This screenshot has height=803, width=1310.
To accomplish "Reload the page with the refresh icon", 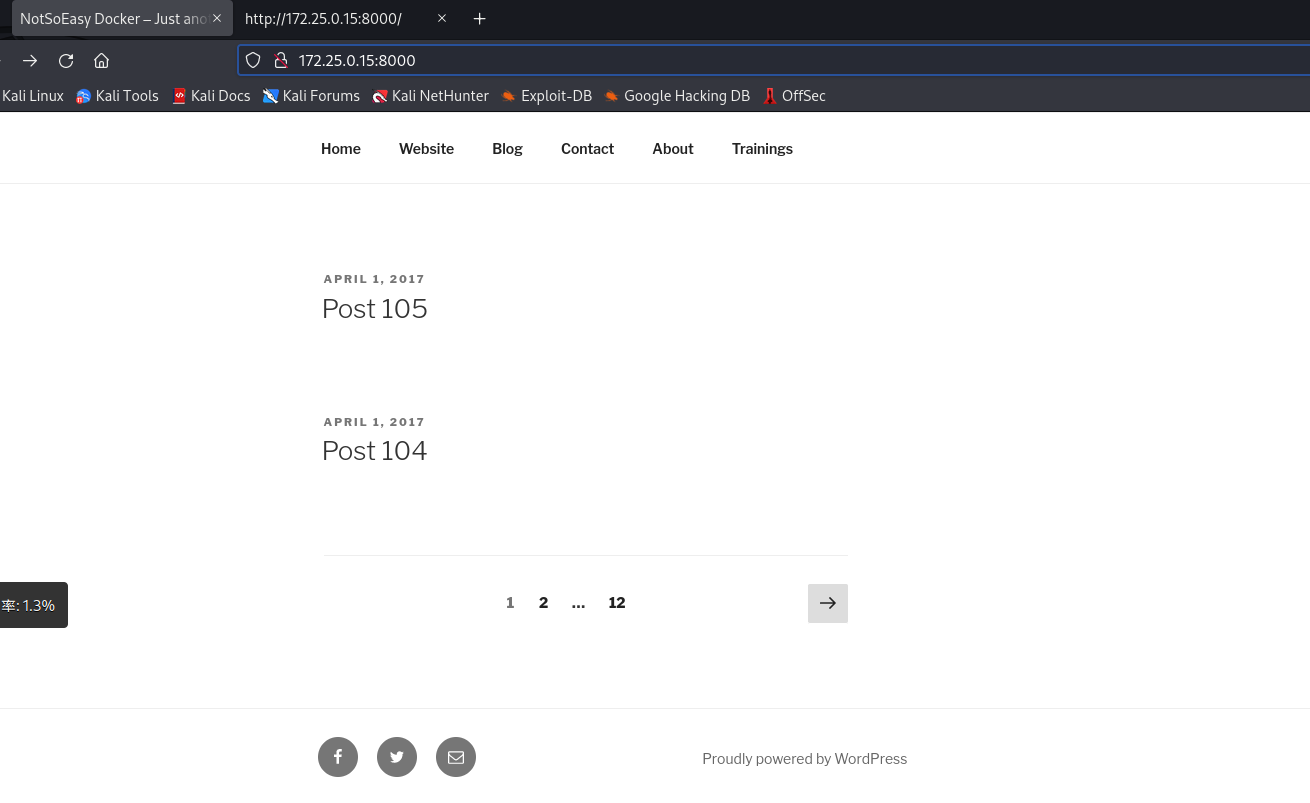I will tap(66, 60).
